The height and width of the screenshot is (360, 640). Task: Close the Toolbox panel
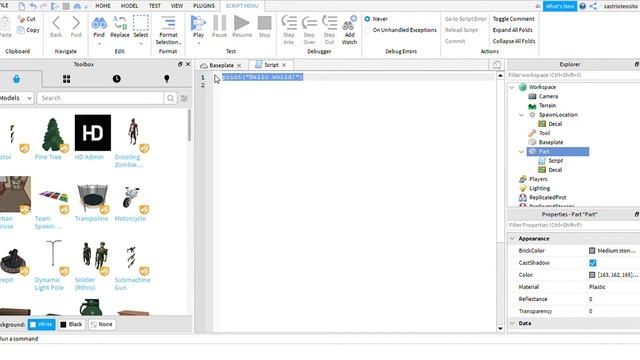pos(188,64)
